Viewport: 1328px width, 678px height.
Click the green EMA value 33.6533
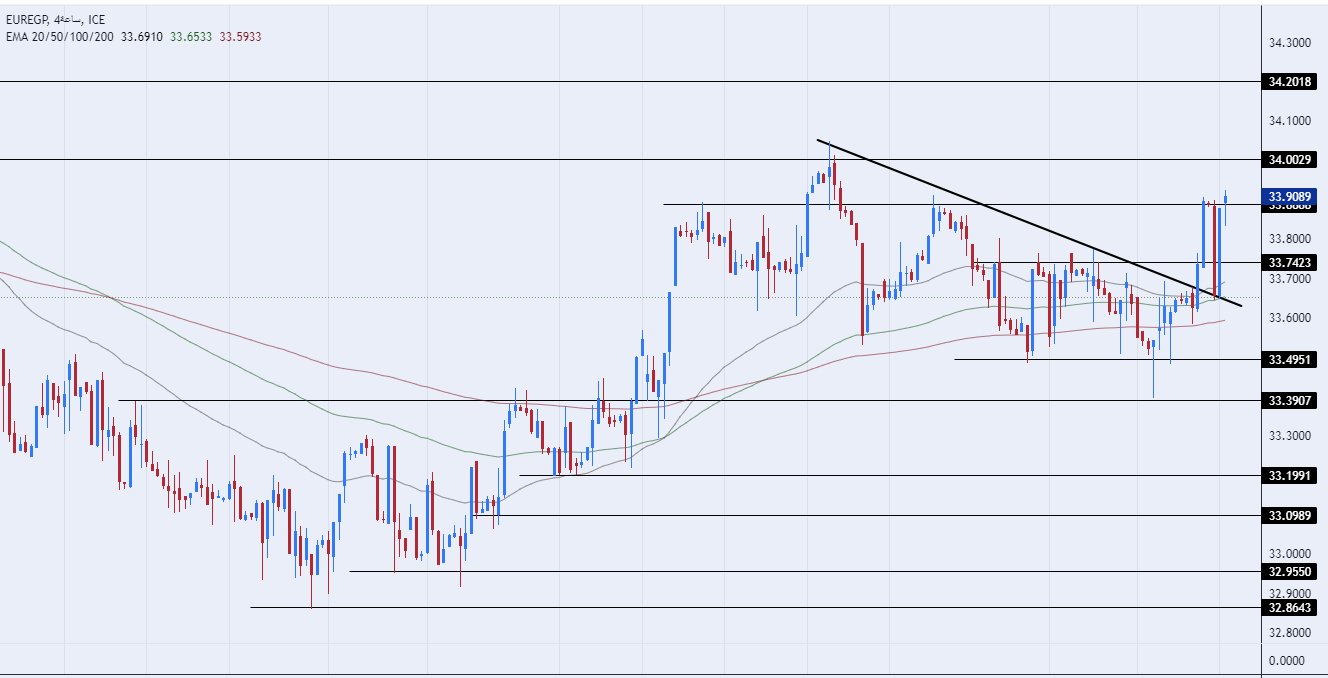coord(191,36)
